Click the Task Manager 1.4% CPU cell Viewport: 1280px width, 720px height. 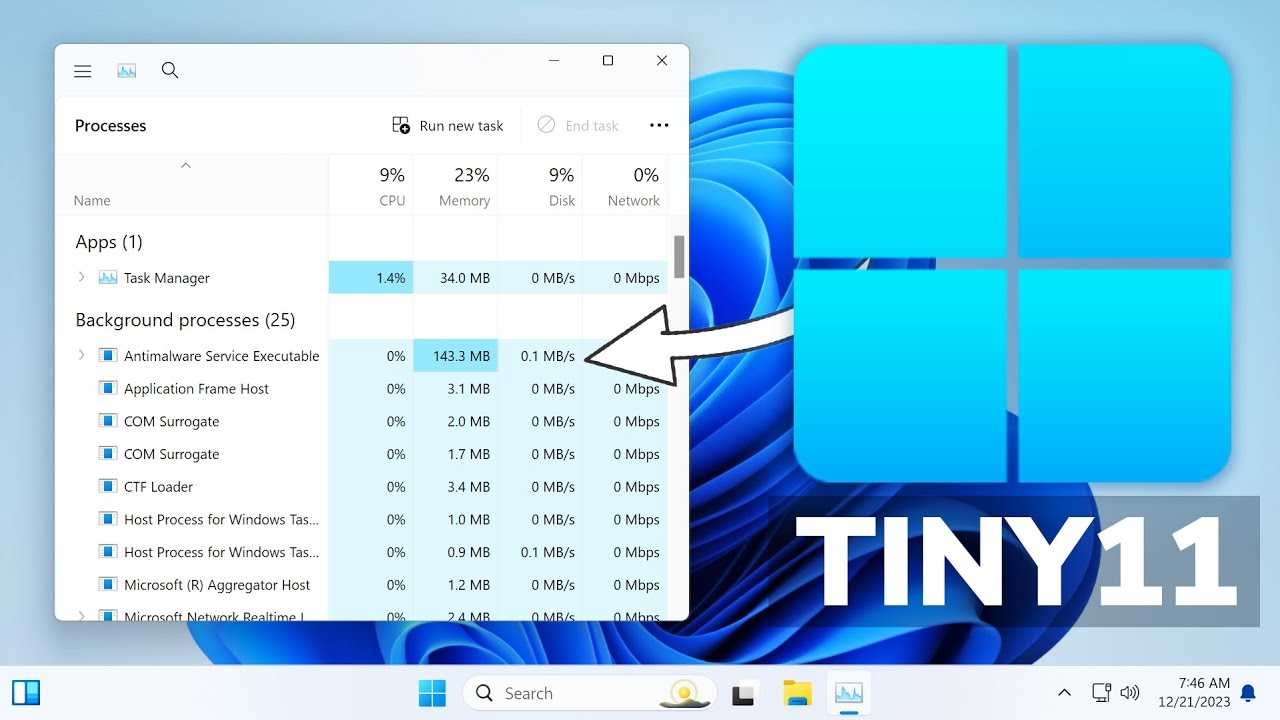point(370,278)
